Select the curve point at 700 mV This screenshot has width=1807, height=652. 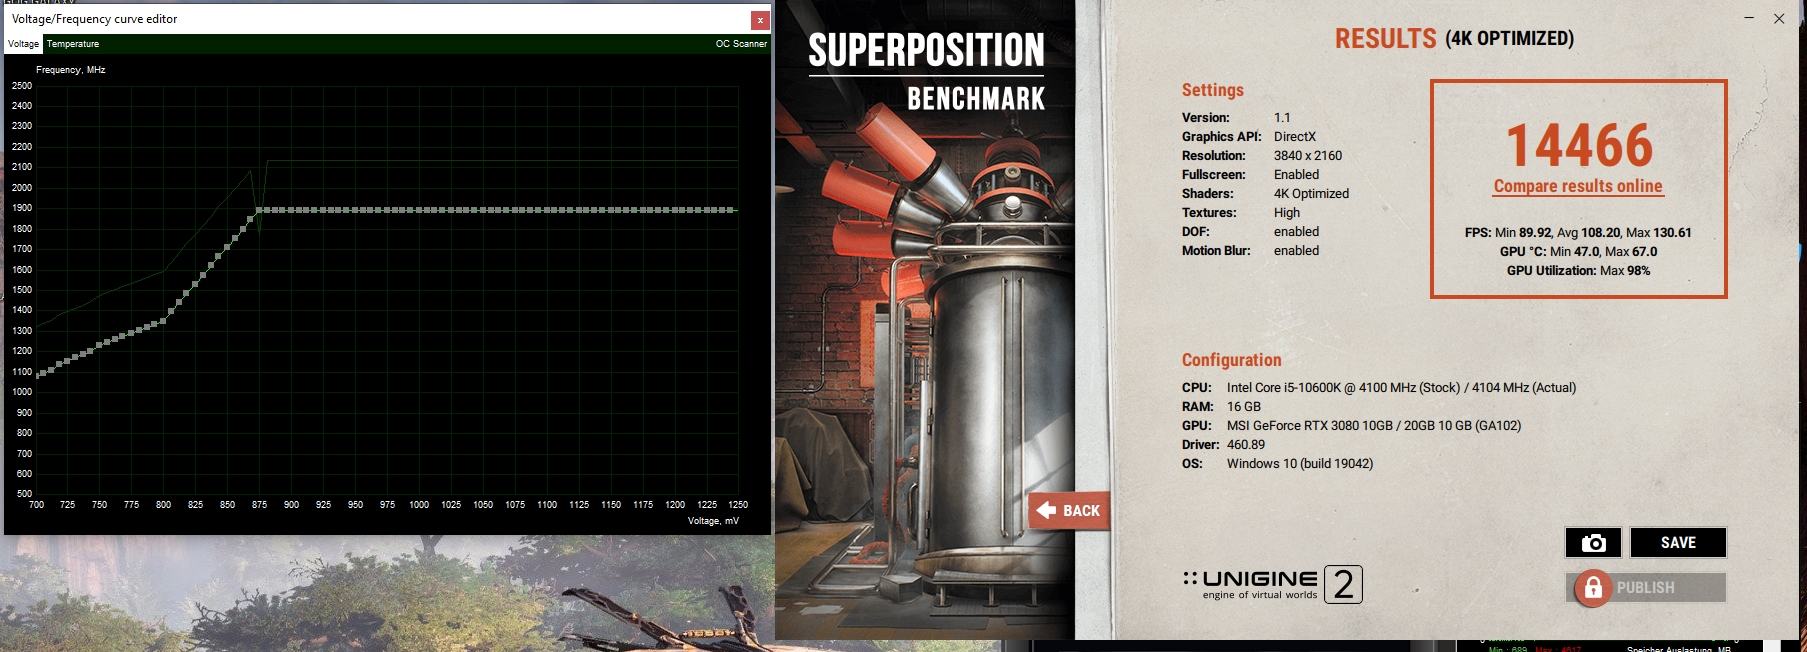pos(37,375)
